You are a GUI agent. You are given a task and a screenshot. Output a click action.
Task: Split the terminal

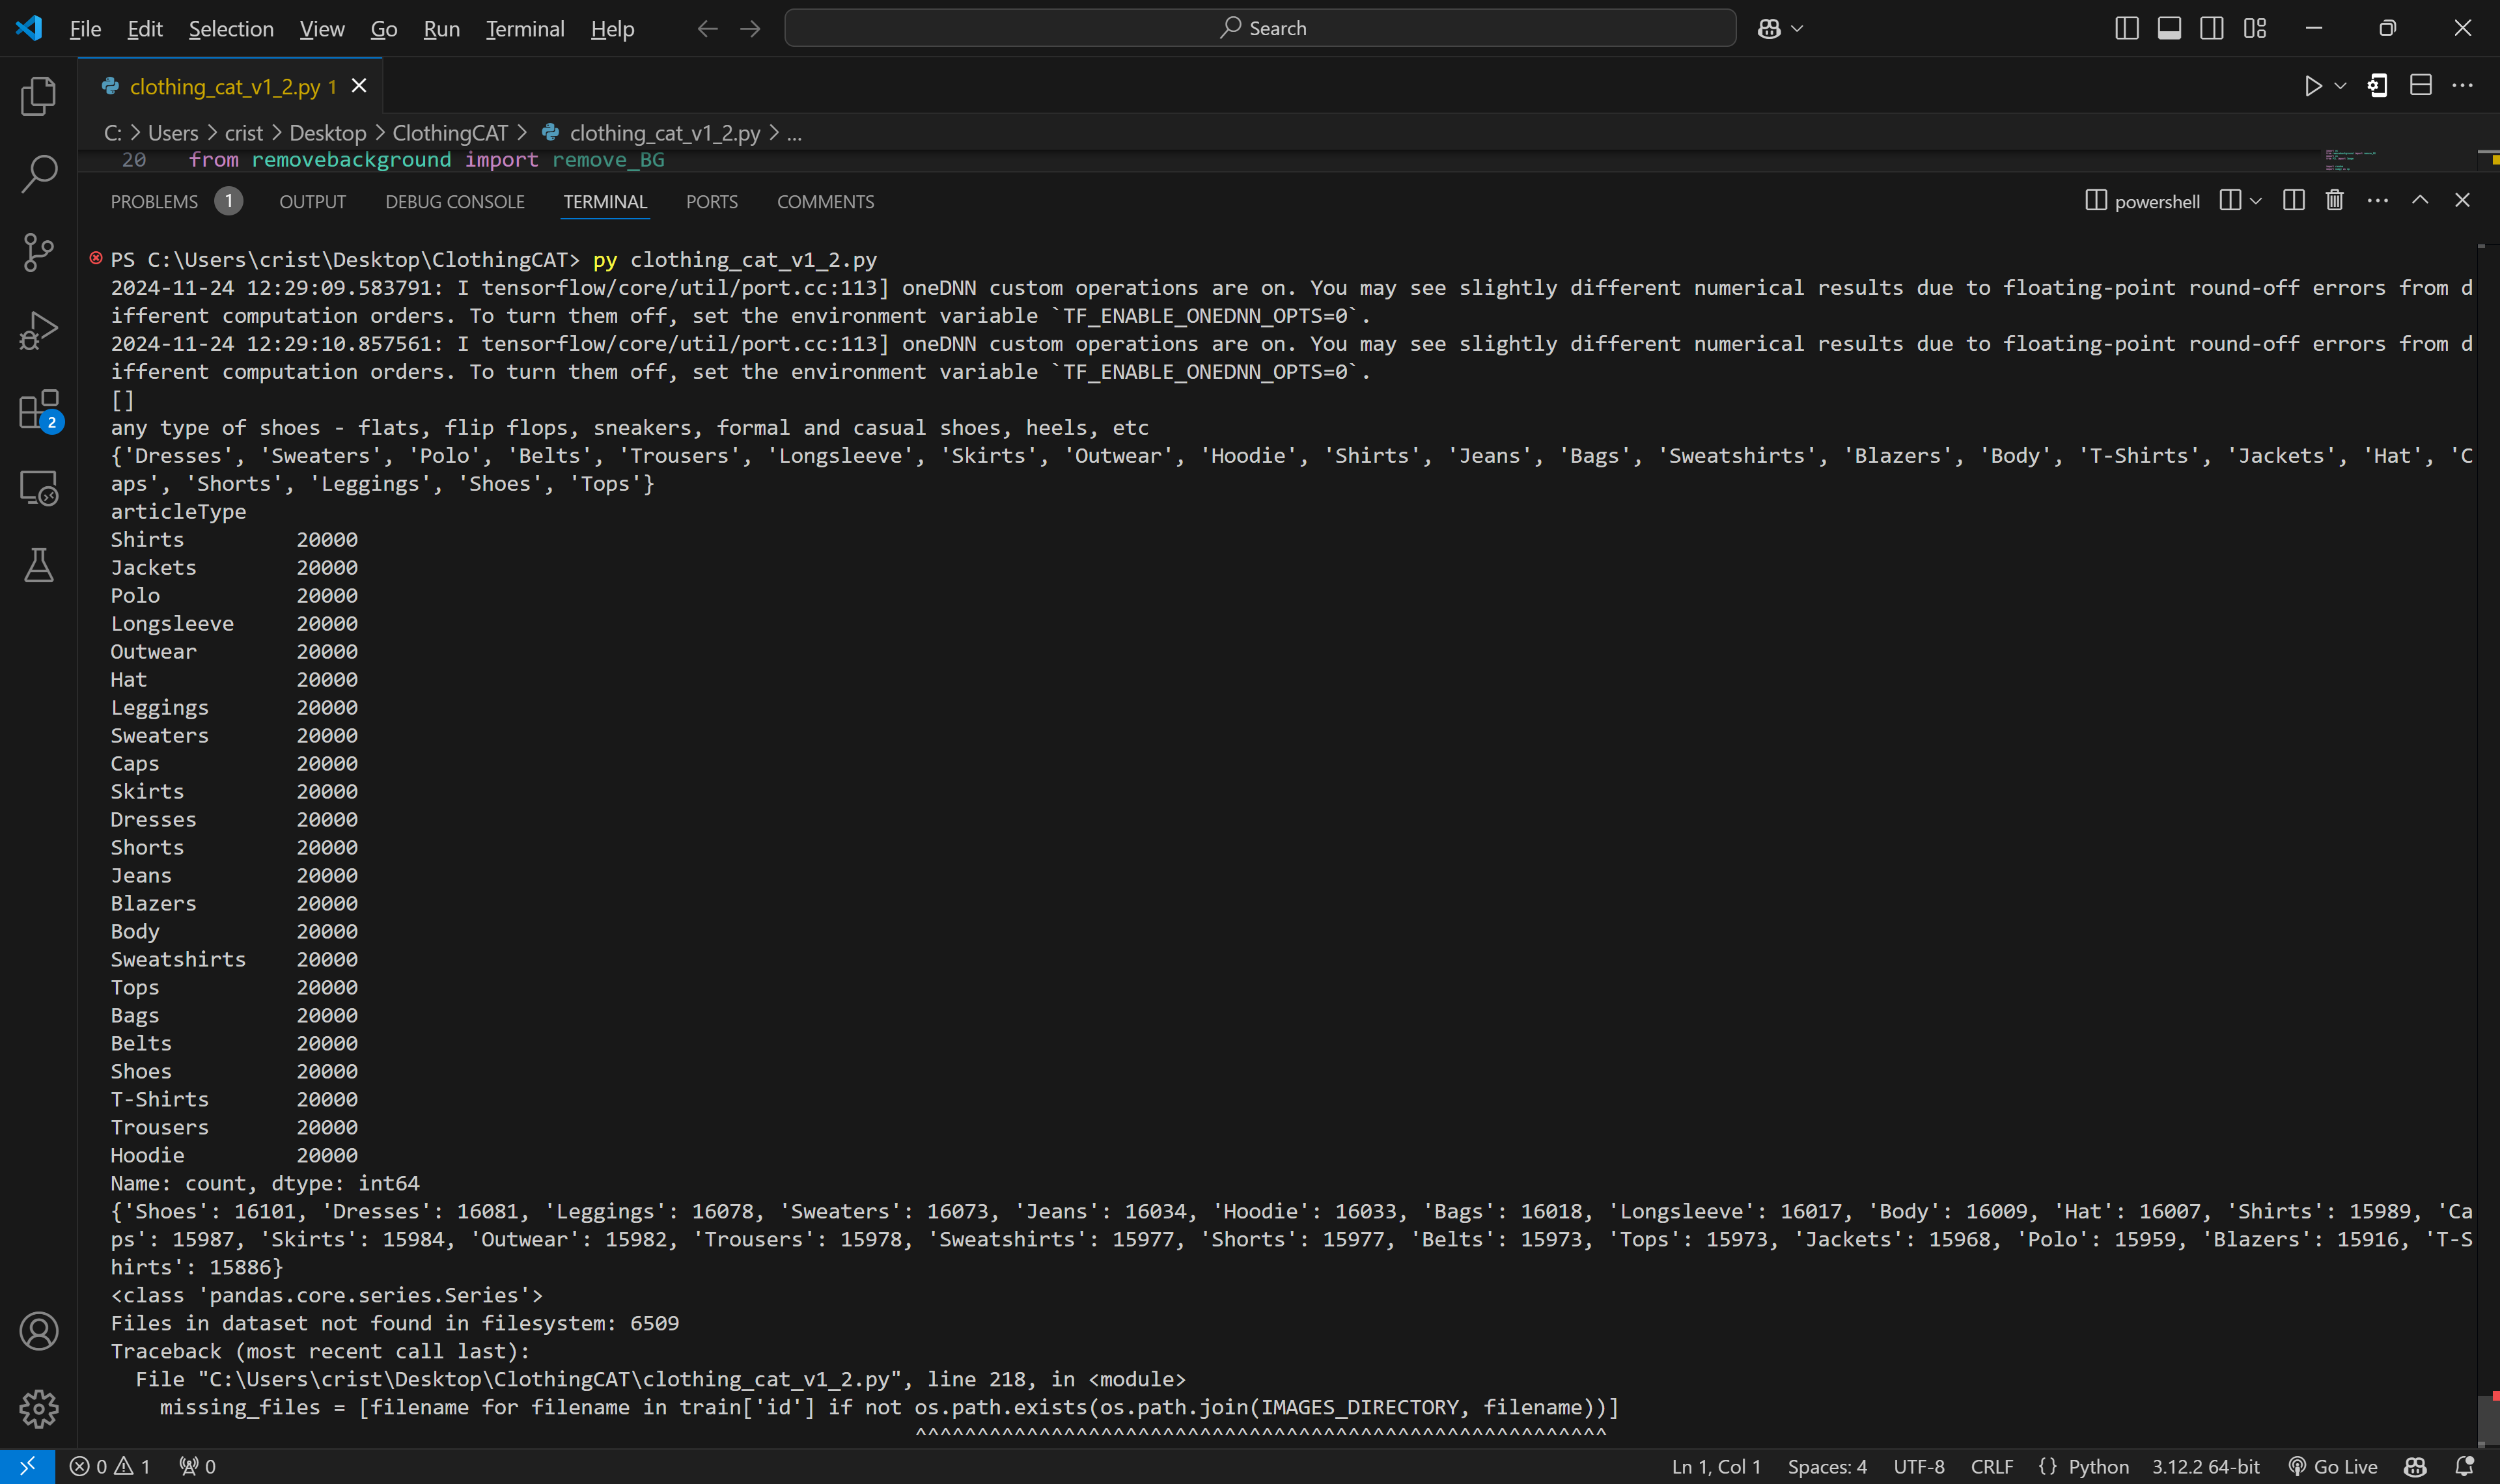coord(2294,200)
